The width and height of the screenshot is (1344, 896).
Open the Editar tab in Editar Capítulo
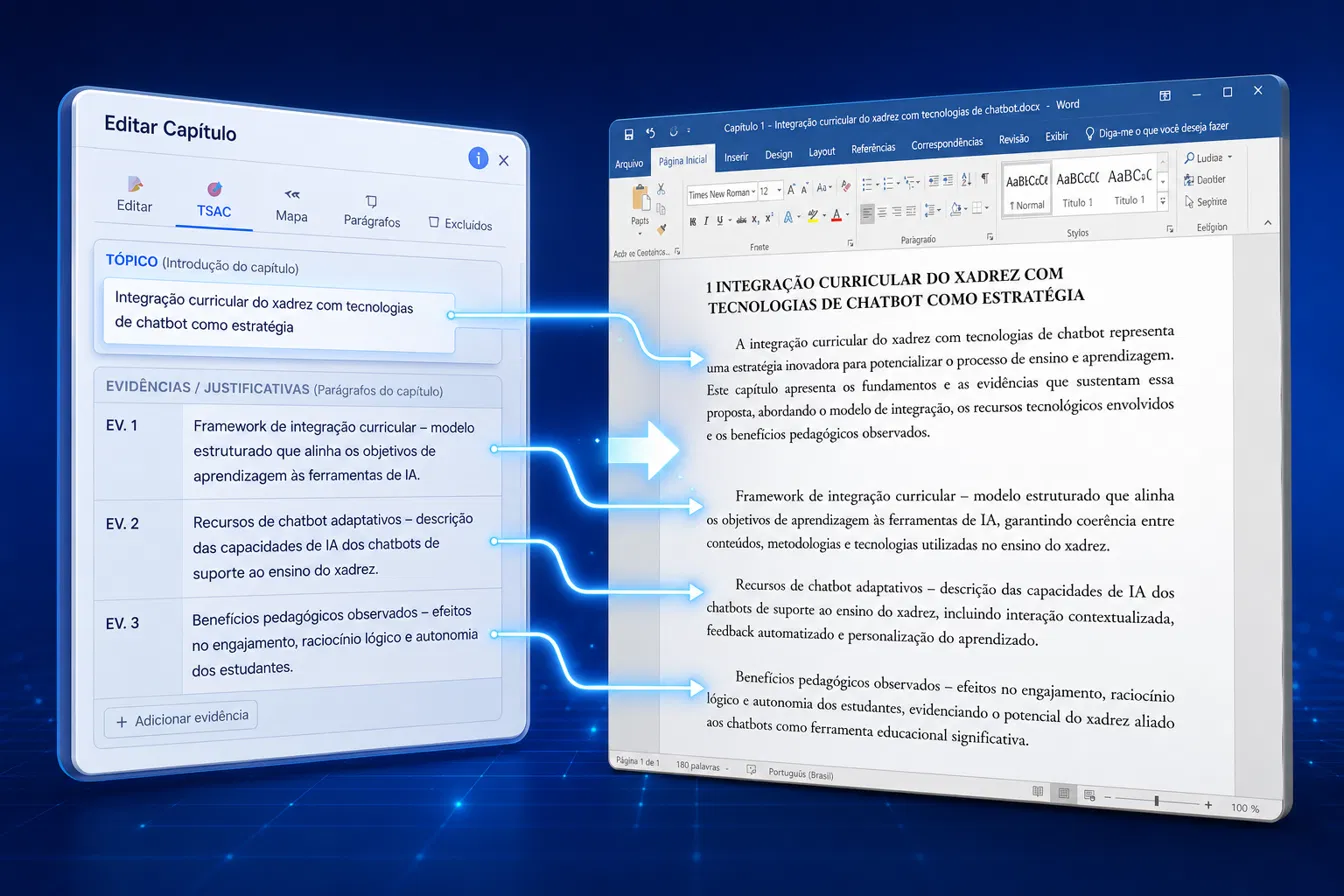135,197
